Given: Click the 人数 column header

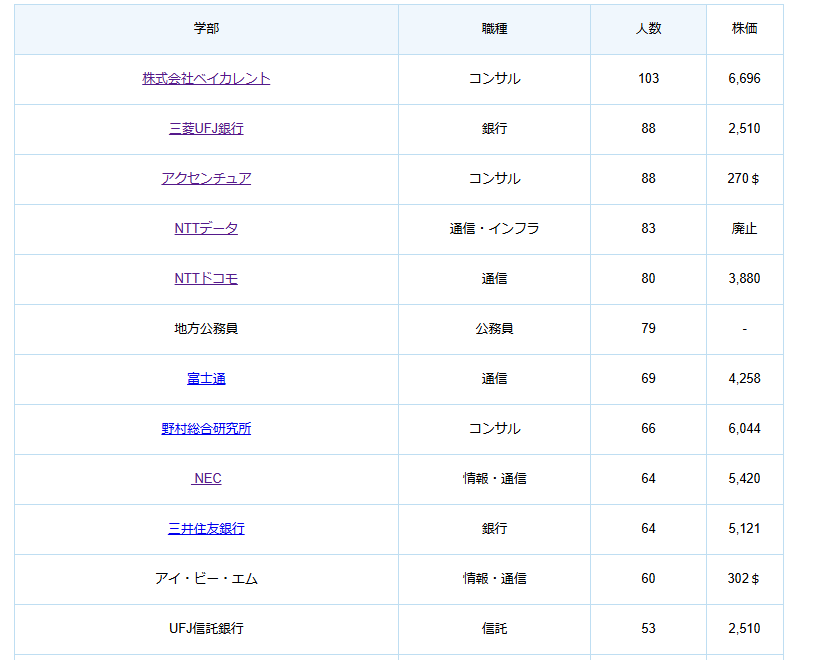Looking at the screenshot, I should point(648,29).
